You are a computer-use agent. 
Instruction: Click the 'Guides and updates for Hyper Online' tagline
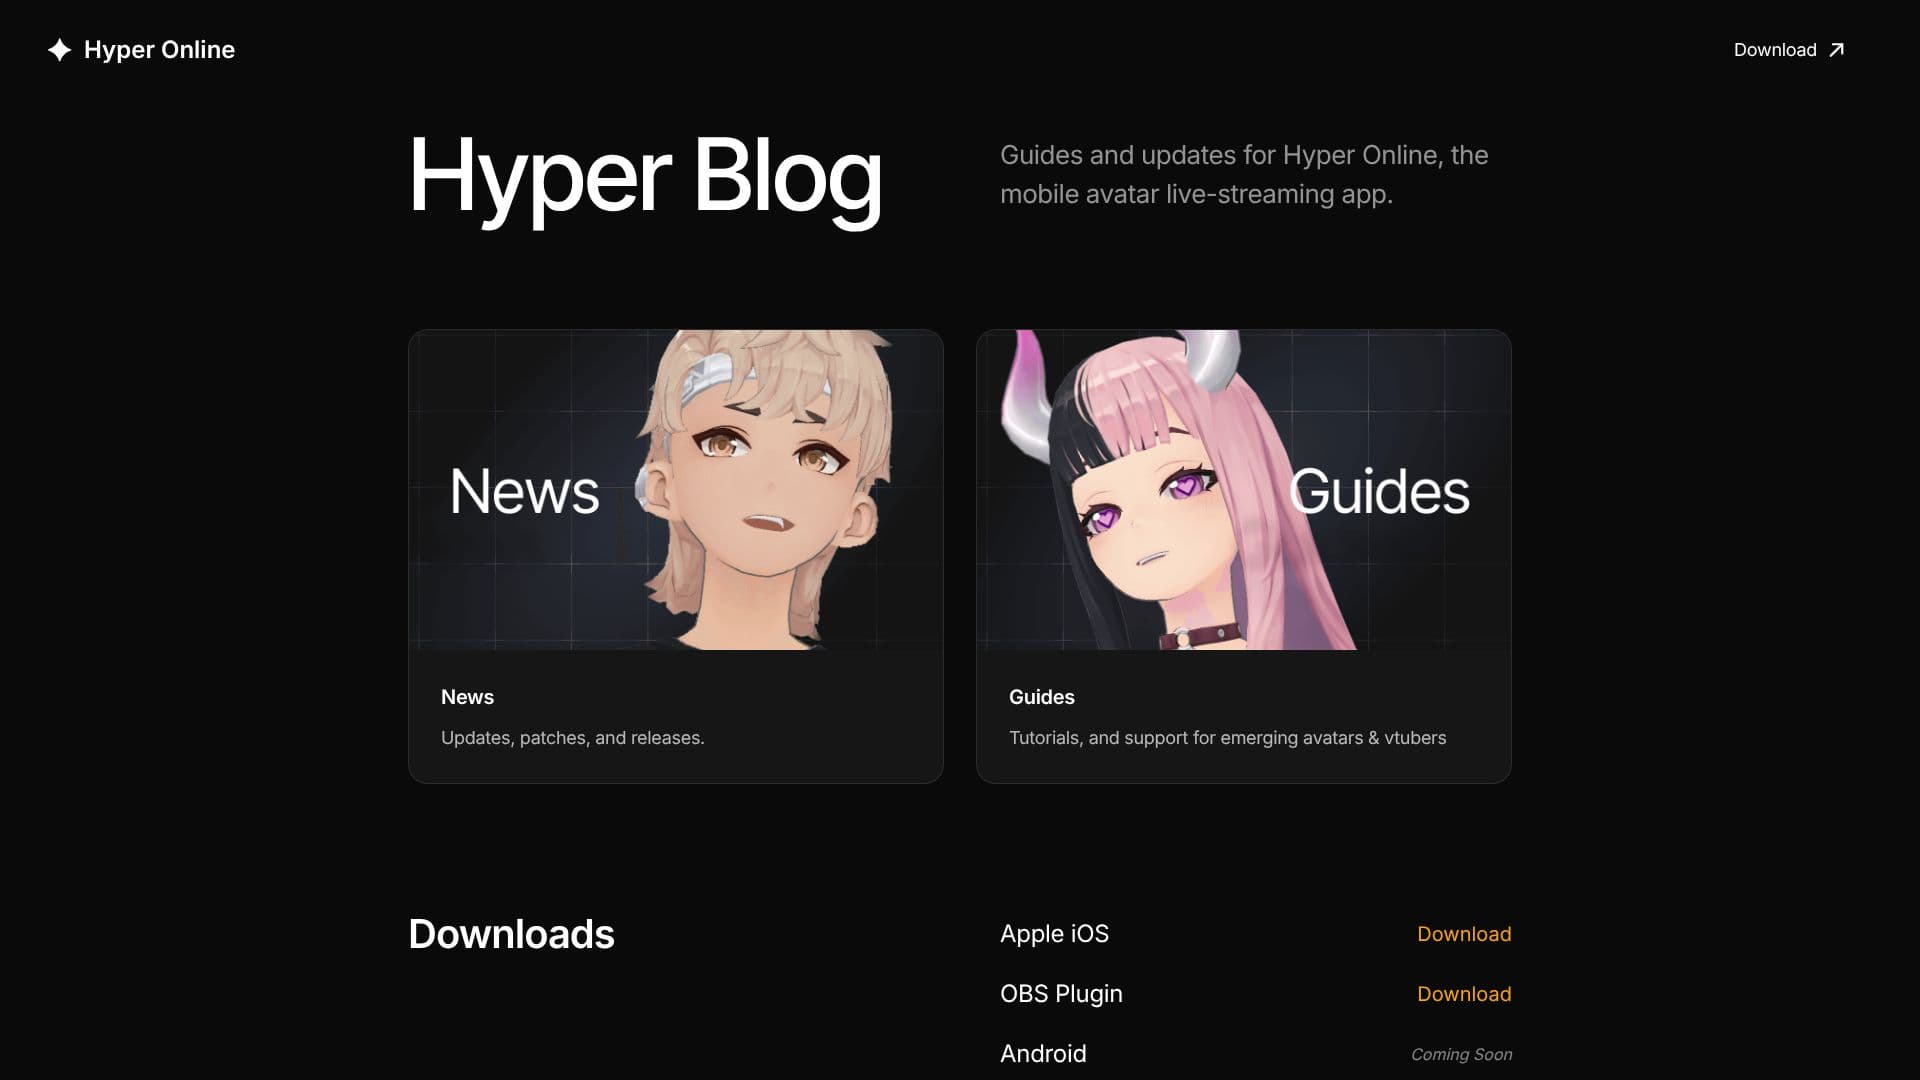1244,174
